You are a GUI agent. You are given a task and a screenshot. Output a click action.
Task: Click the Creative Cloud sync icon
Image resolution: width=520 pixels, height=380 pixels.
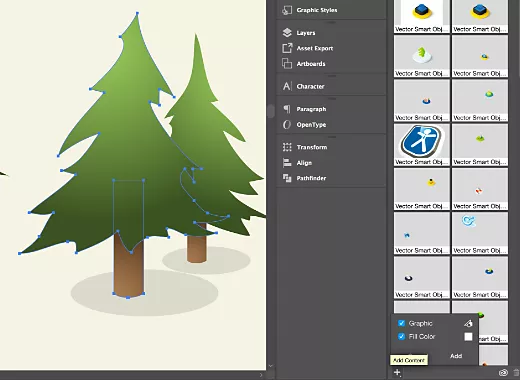pos(503,373)
